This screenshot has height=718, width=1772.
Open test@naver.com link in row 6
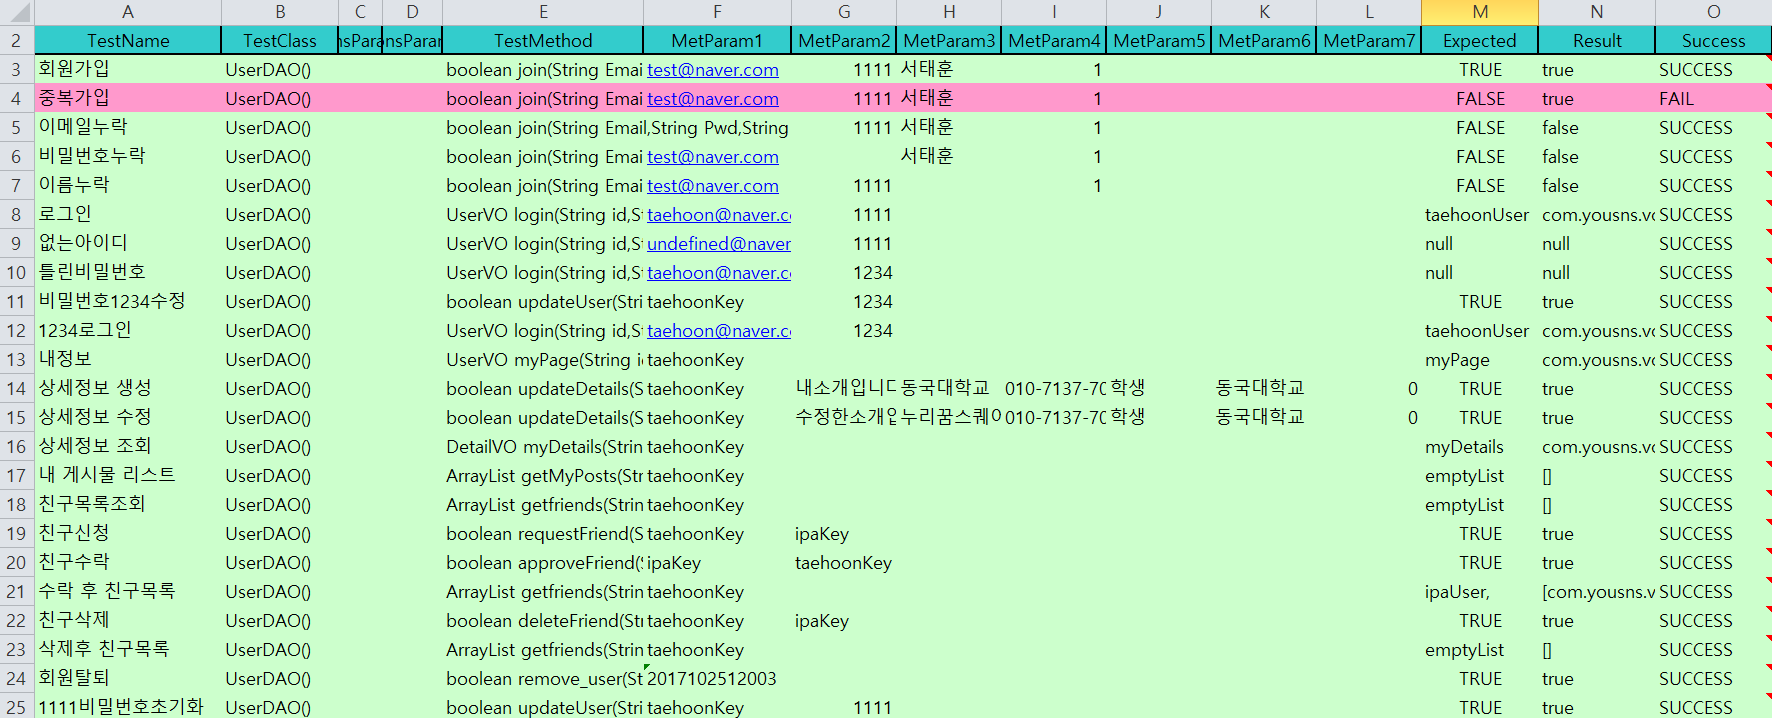click(x=713, y=157)
